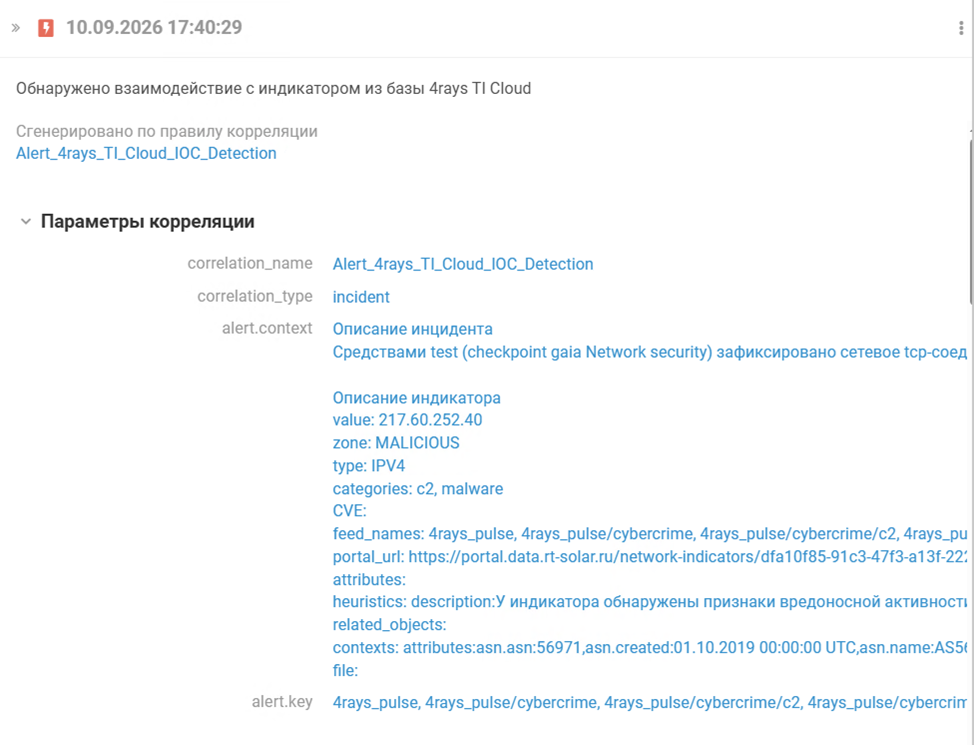The image size is (974, 745).
Task: Click the red lightning incident icon
Action: pyautogui.click(x=46, y=28)
